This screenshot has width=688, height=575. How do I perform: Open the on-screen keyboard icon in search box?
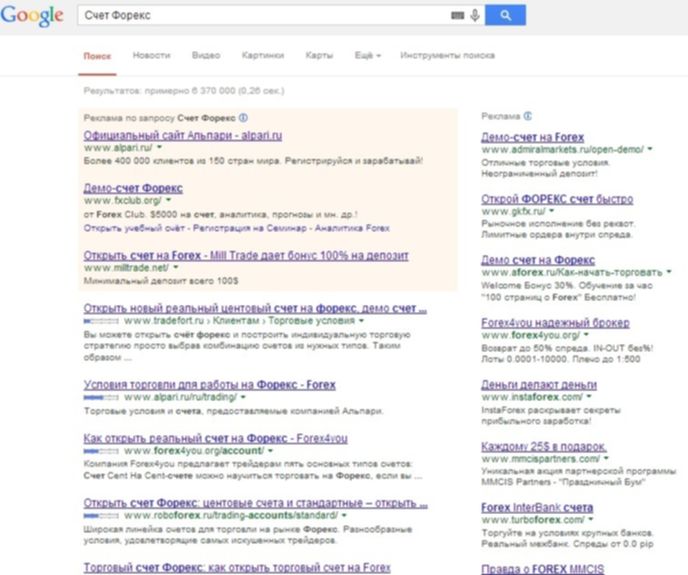point(458,16)
